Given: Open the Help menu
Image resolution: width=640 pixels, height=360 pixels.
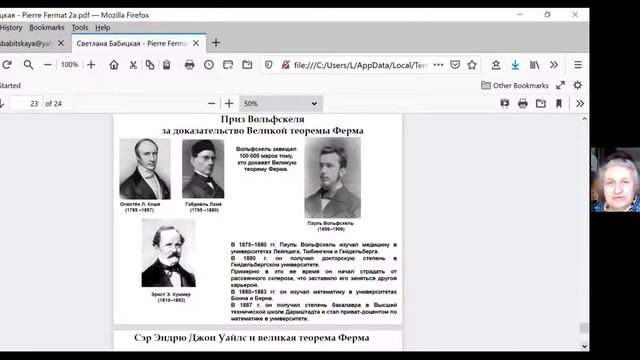Looking at the screenshot, I should [102, 27].
